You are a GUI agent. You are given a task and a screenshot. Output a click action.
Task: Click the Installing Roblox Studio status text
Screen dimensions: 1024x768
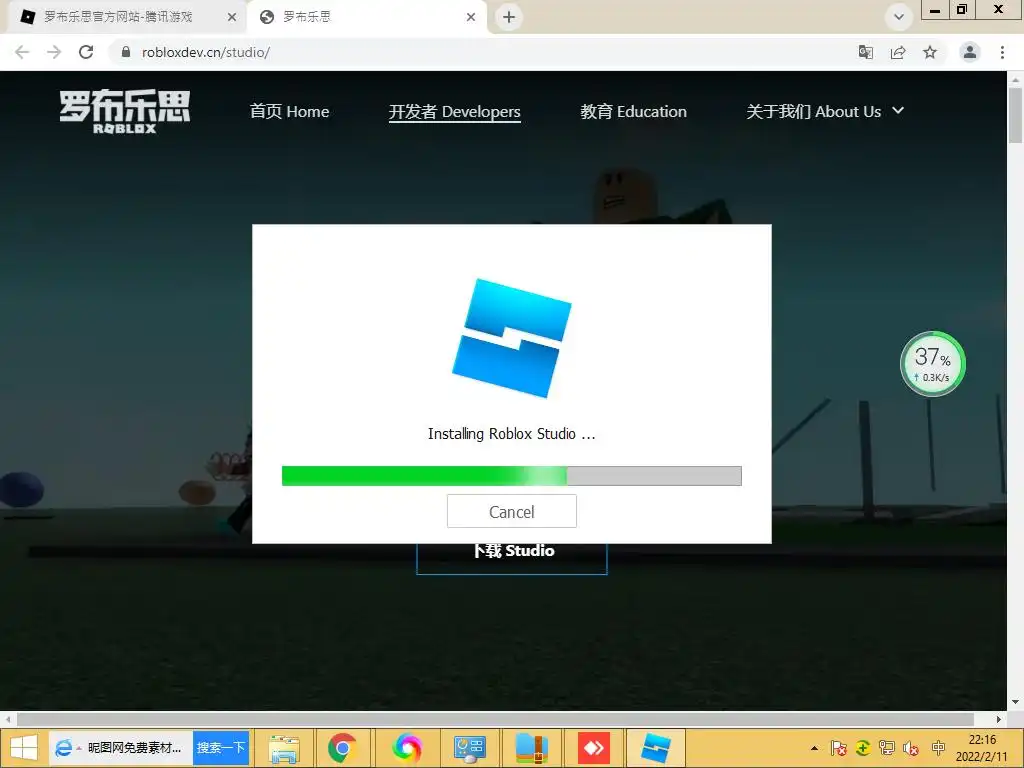(x=511, y=434)
